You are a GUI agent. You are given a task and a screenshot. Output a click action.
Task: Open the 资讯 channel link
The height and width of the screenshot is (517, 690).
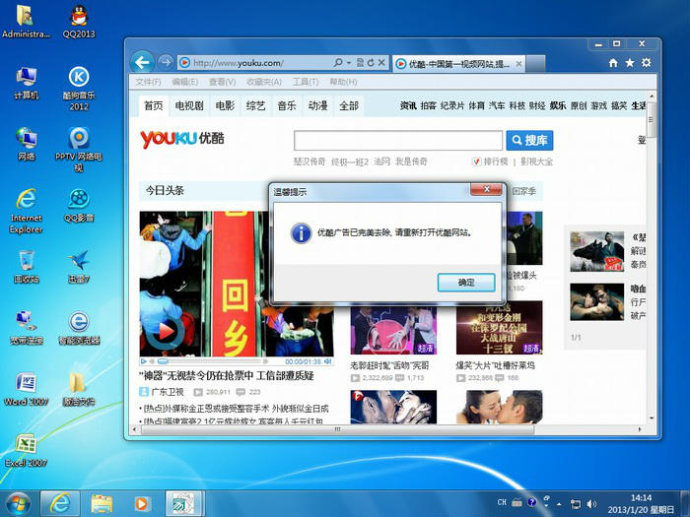[x=408, y=106]
